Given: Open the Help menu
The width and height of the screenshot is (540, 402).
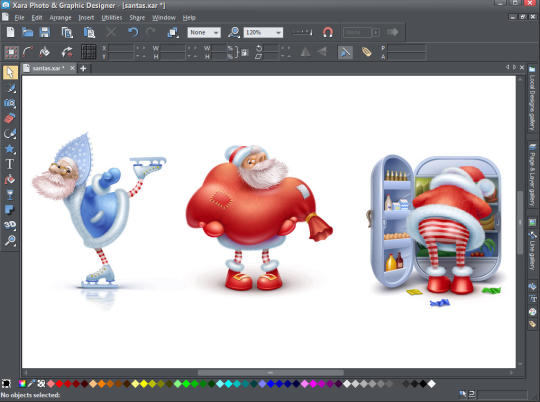Looking at the screenshot, I should tap(189, 18).
